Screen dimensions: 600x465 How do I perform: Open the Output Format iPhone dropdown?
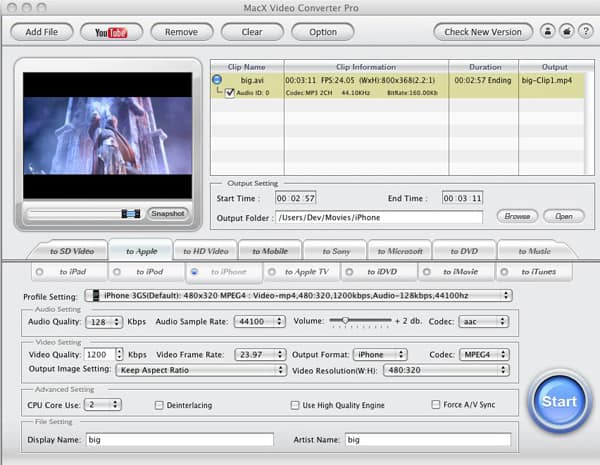(380, 354)
